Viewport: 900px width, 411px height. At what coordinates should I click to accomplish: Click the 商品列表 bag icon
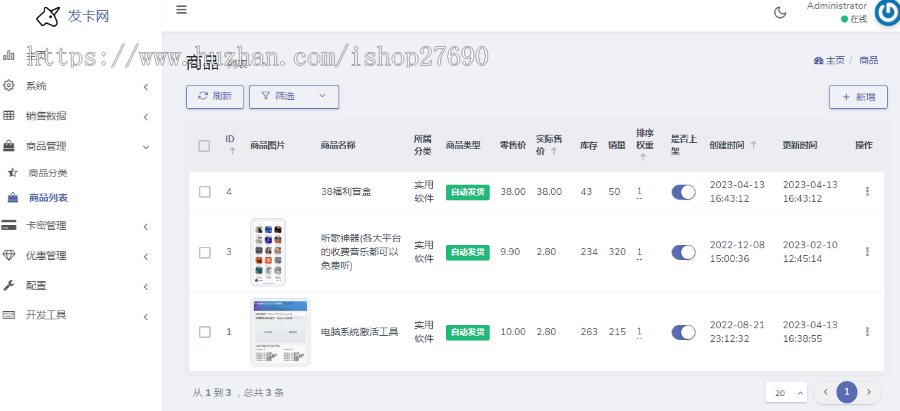coord(13,198)
